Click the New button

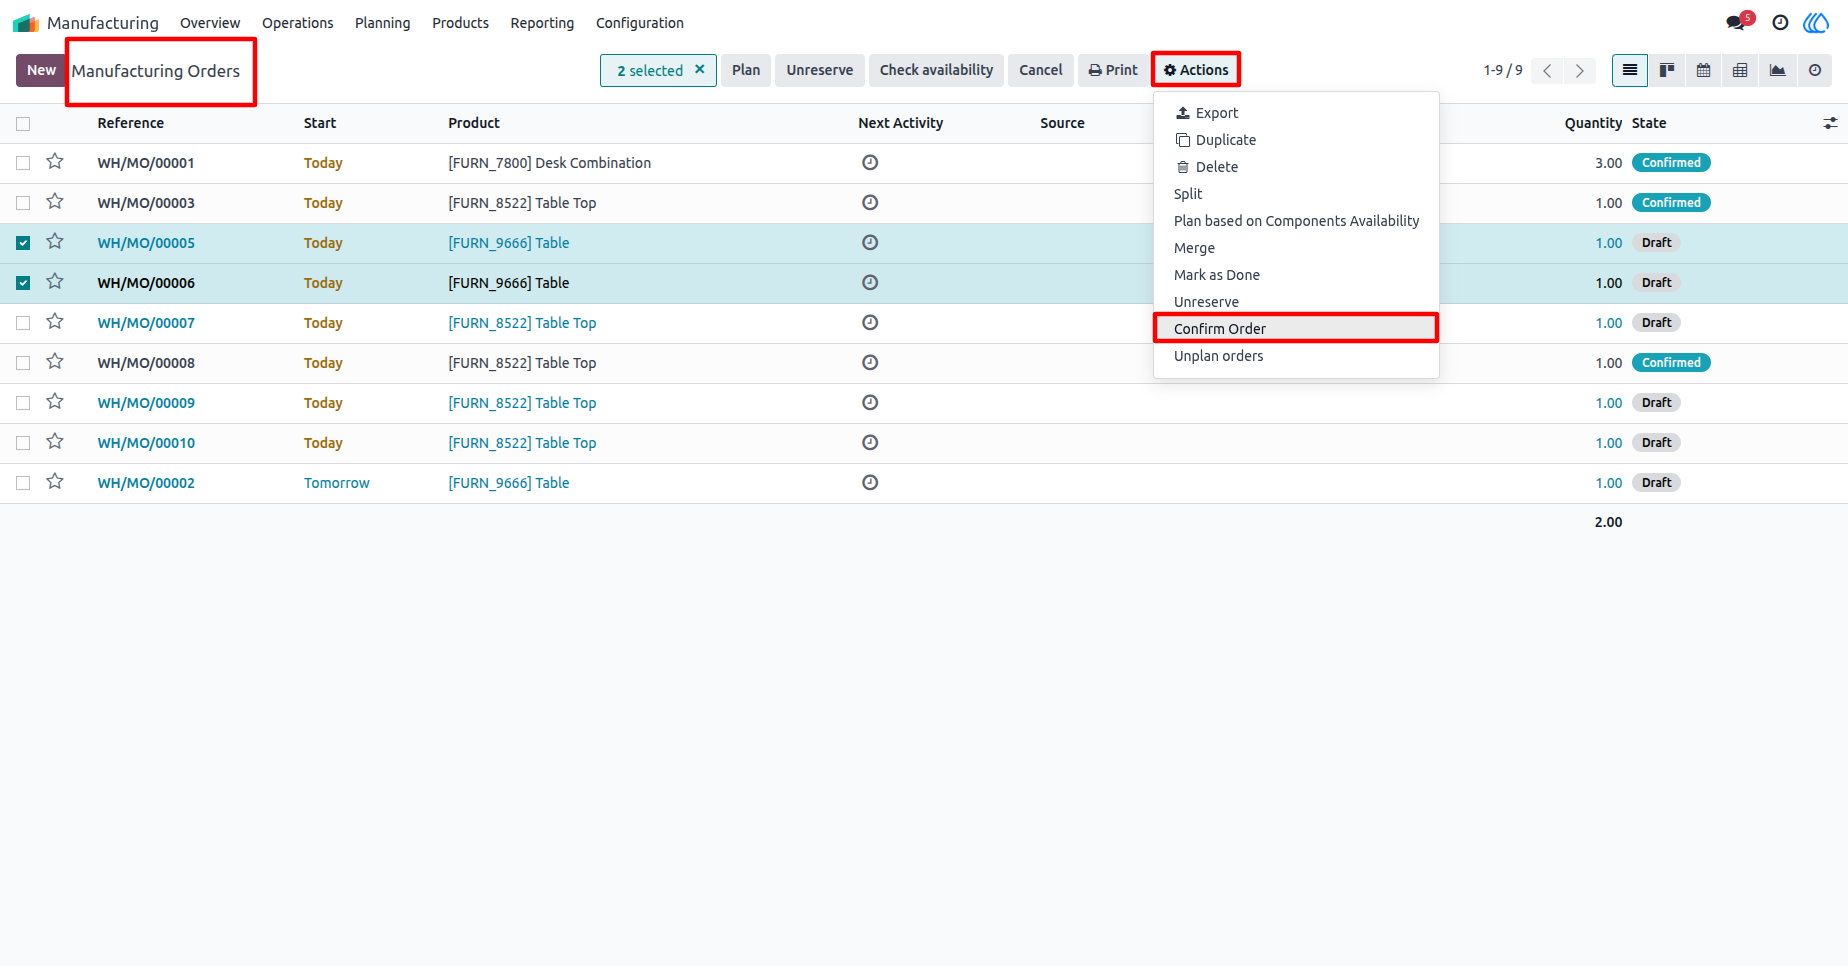pos(41,70)
